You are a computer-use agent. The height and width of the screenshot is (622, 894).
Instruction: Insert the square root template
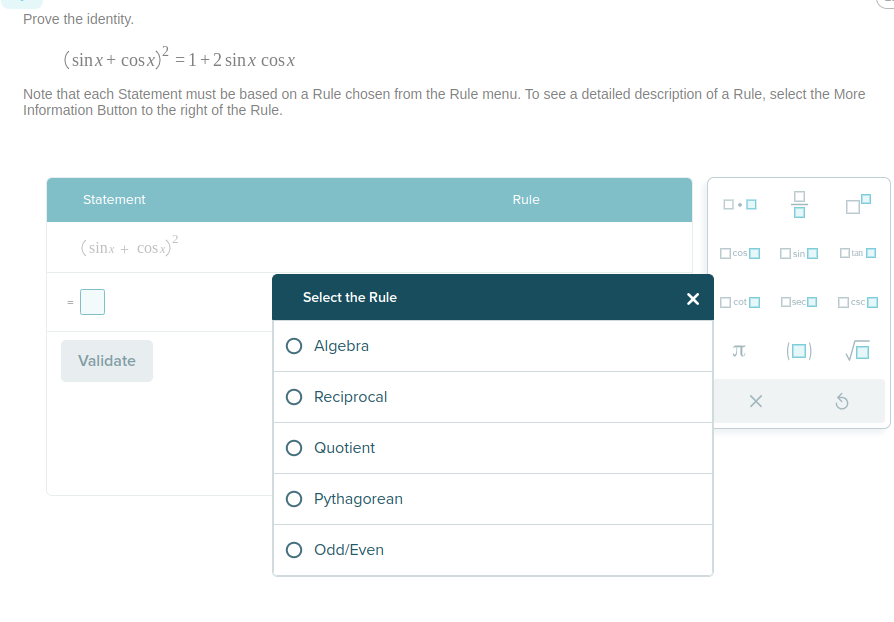tap(857, 351)
